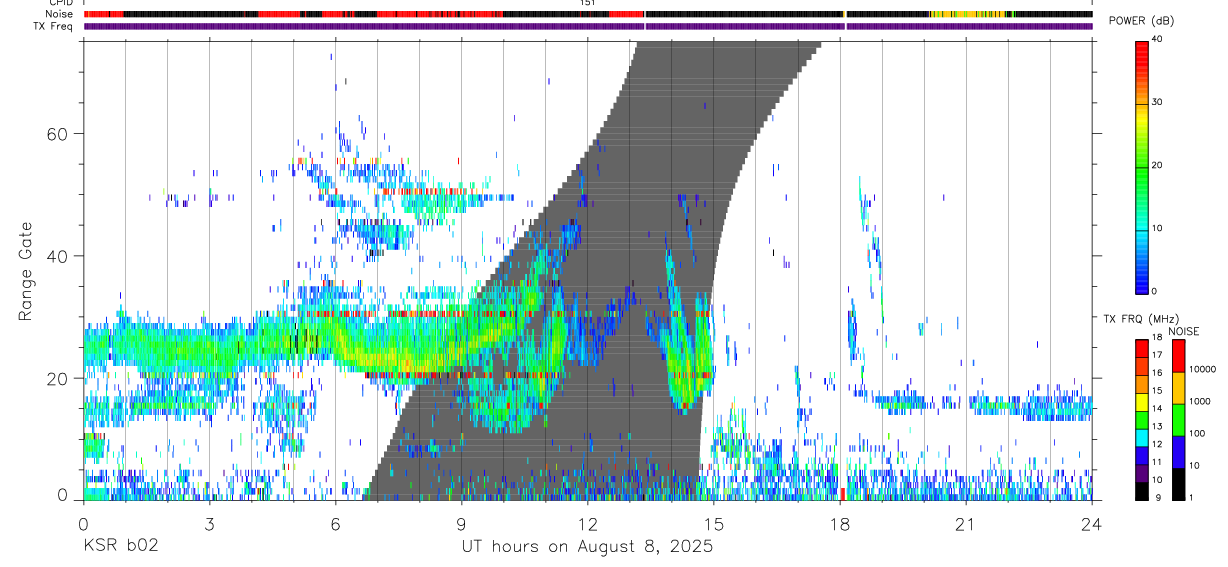This screenshot has height=567, width=1228.
Task: Click the purple TX Freq strip above plot
Action: pyautogui.click(x=588, y=26)
